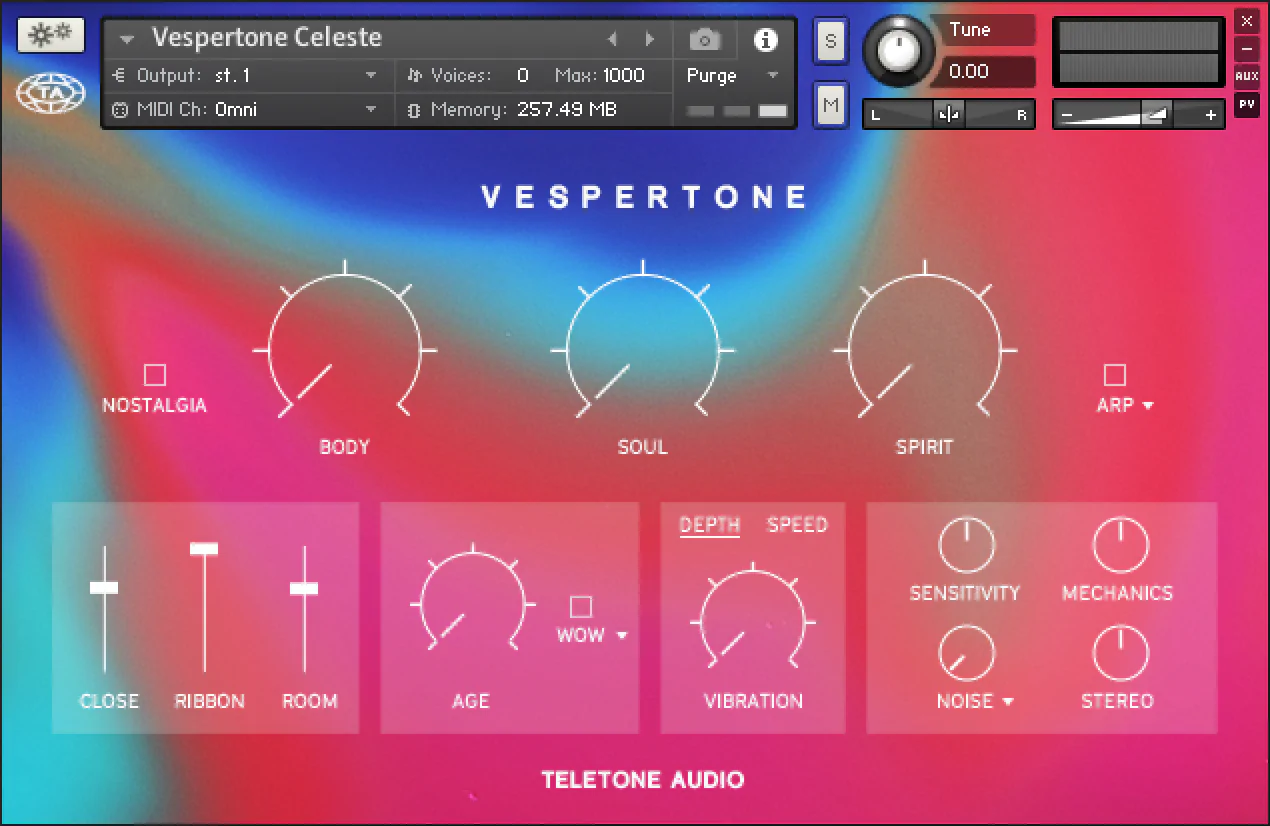
Task: Expand the WOW options arrow
Action: click(622, 635)
